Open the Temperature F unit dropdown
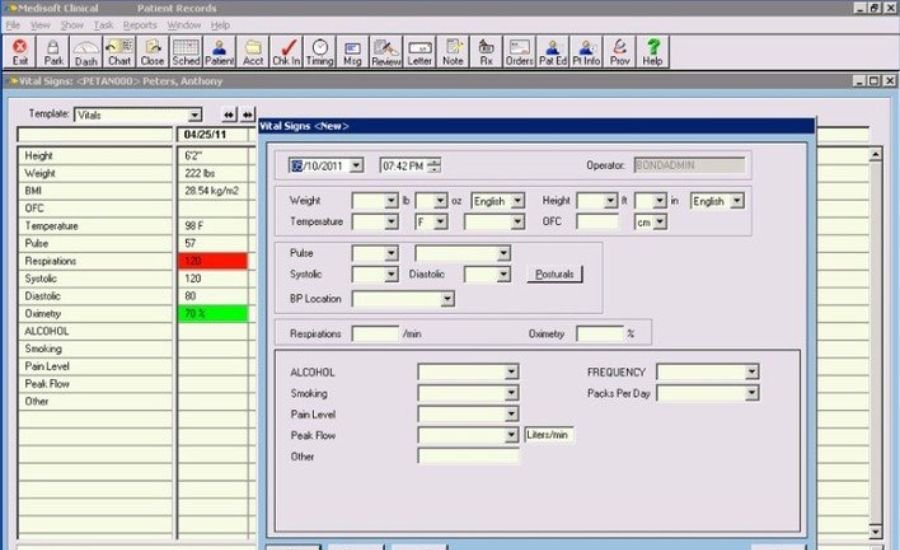Image resolution: width=900 pixels, height=550 pixels. (440, 222)
